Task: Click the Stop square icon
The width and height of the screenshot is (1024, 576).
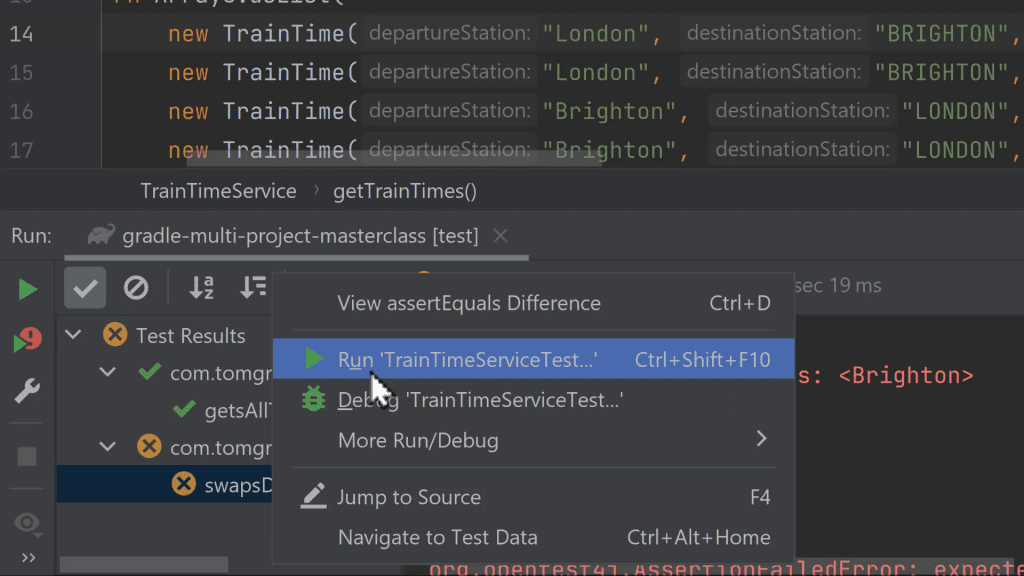Action: 28,456
